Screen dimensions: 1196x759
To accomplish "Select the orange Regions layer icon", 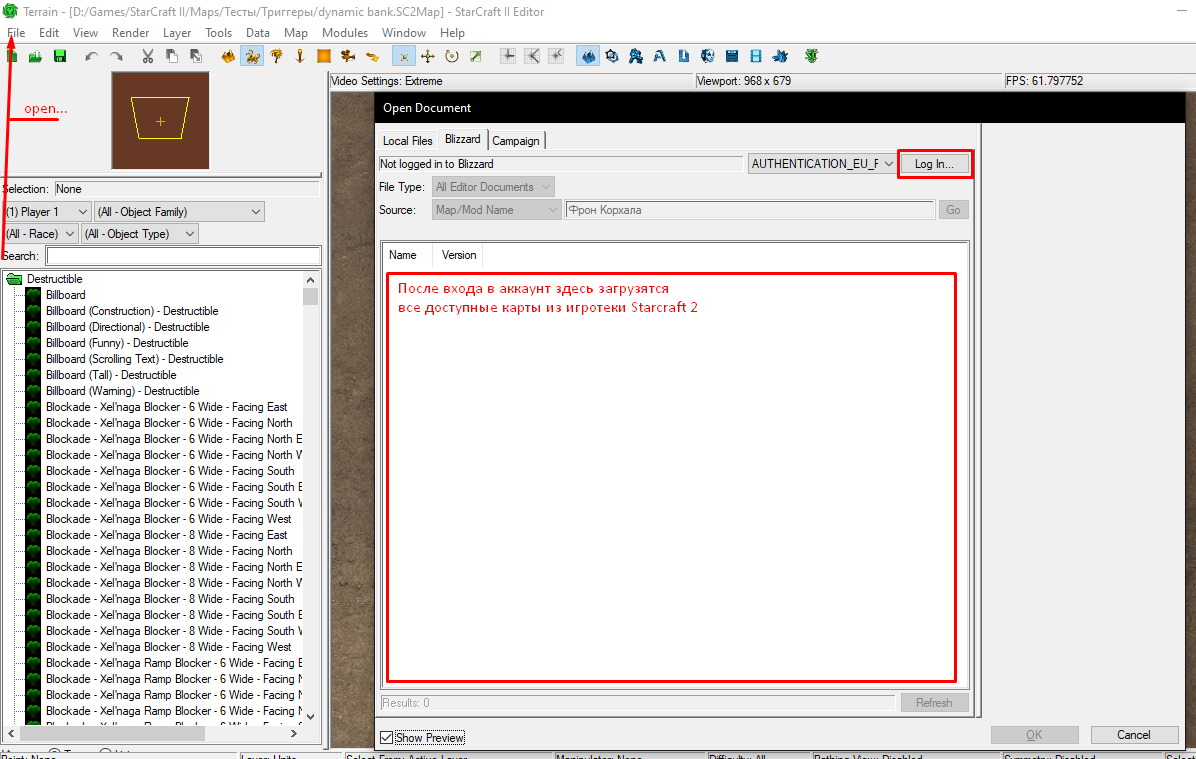I will coord(324,56).
